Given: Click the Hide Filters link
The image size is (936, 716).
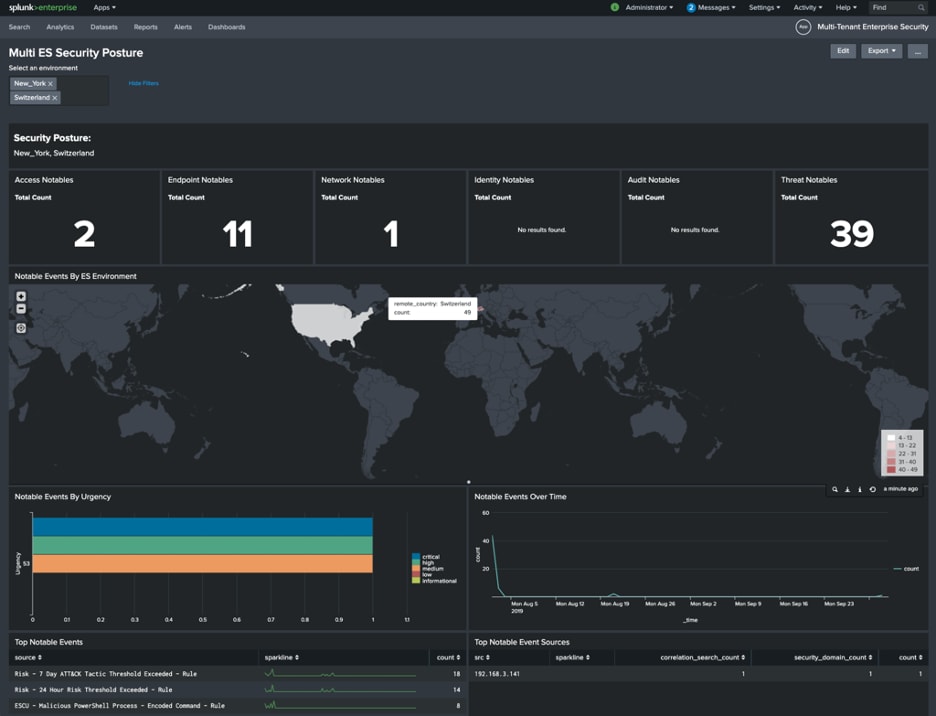Looking at the screenshot, I should (x=143, y=84).
